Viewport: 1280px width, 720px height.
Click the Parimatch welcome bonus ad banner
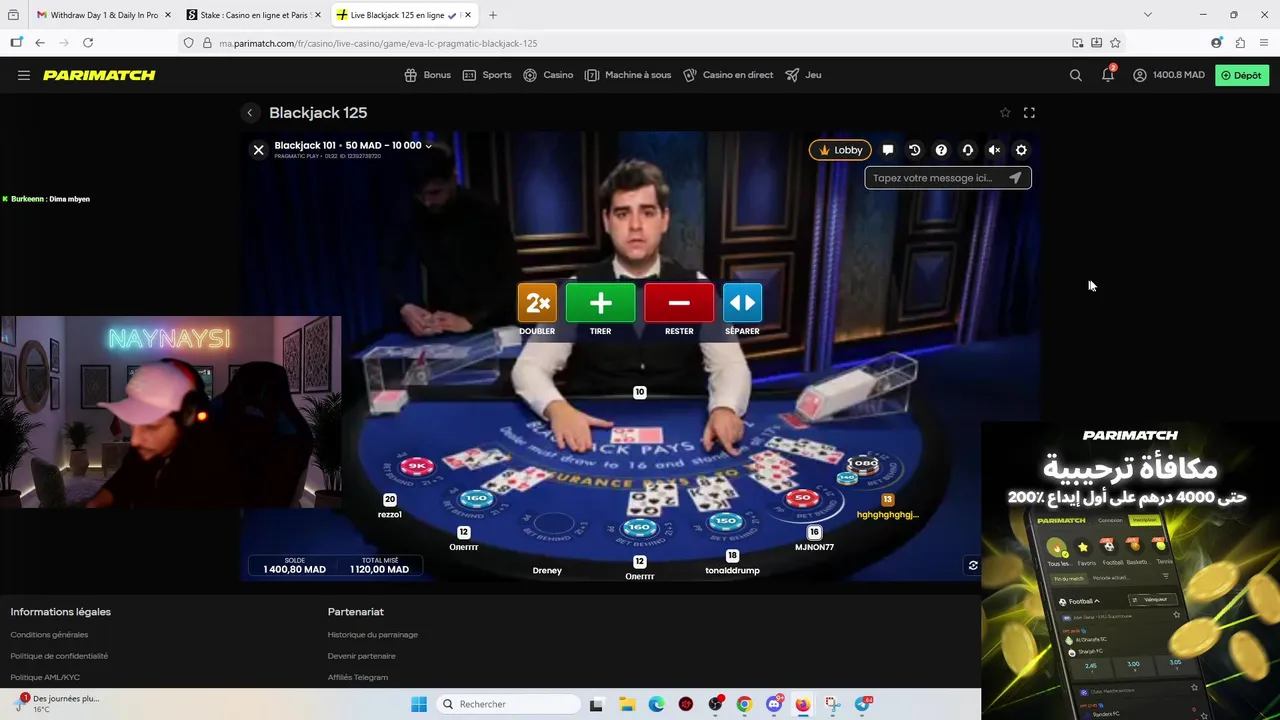(1130, 570)
